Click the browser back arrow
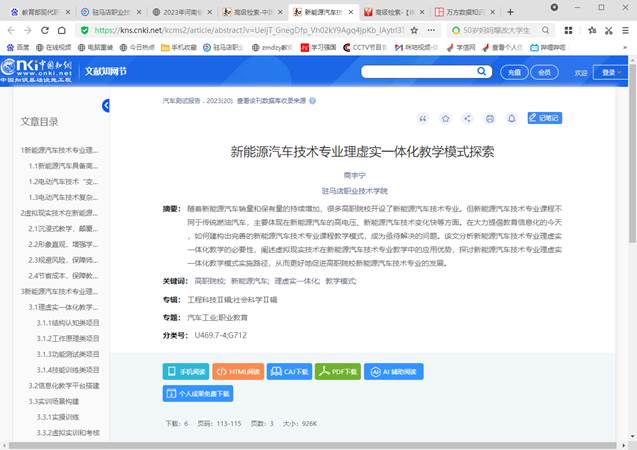This screenshot has height=450, width=637. 11,30
